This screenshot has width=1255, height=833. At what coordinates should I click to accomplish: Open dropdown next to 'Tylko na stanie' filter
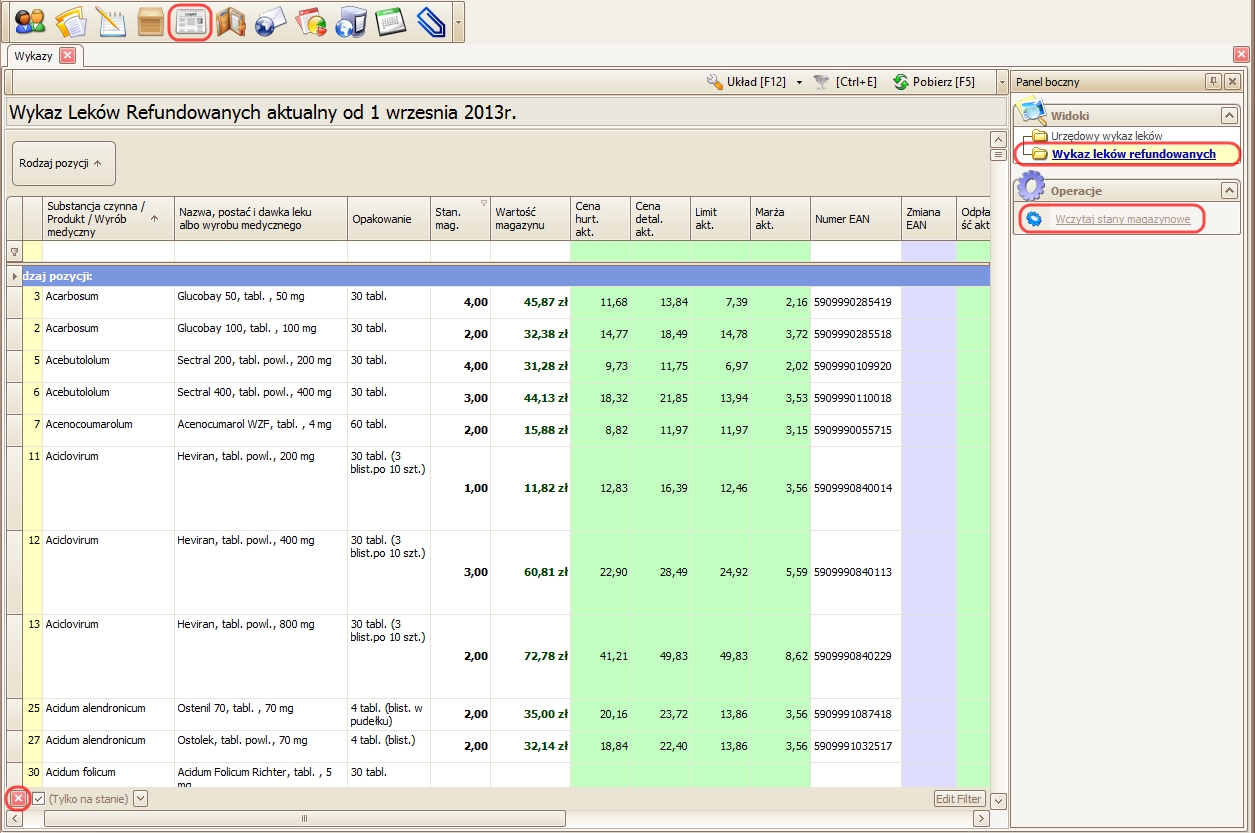click(x=140, y=798)
